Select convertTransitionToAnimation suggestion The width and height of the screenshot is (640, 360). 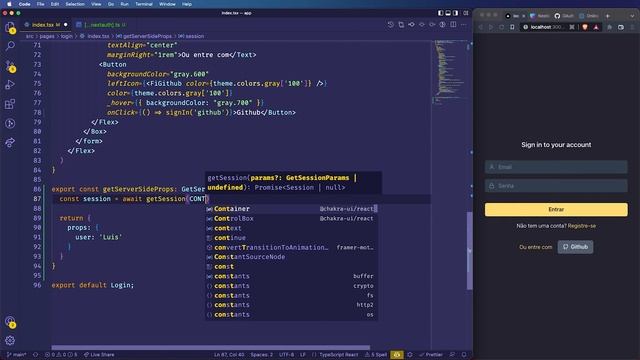pos(291,247)
